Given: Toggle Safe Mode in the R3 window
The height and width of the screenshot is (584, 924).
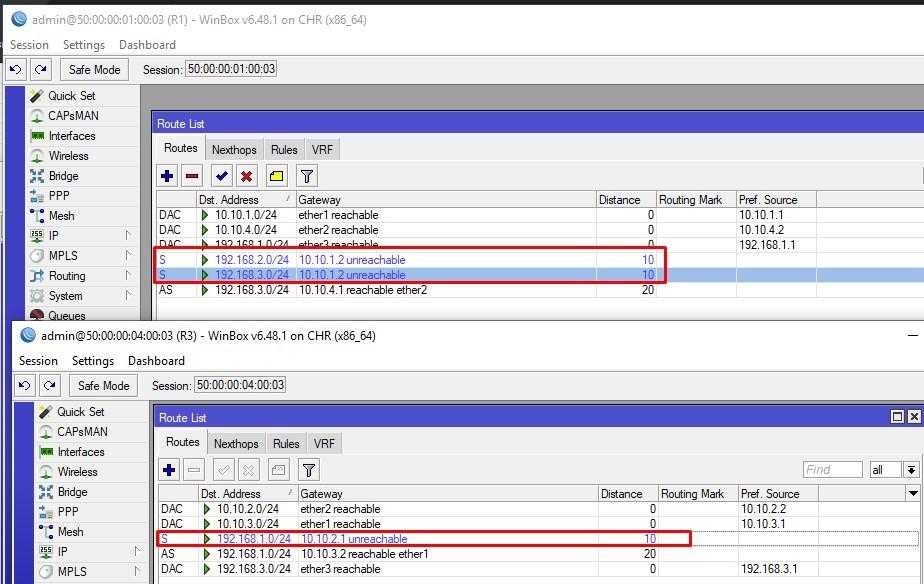Looking at the screenshot, I should click(x=104, y=385).
